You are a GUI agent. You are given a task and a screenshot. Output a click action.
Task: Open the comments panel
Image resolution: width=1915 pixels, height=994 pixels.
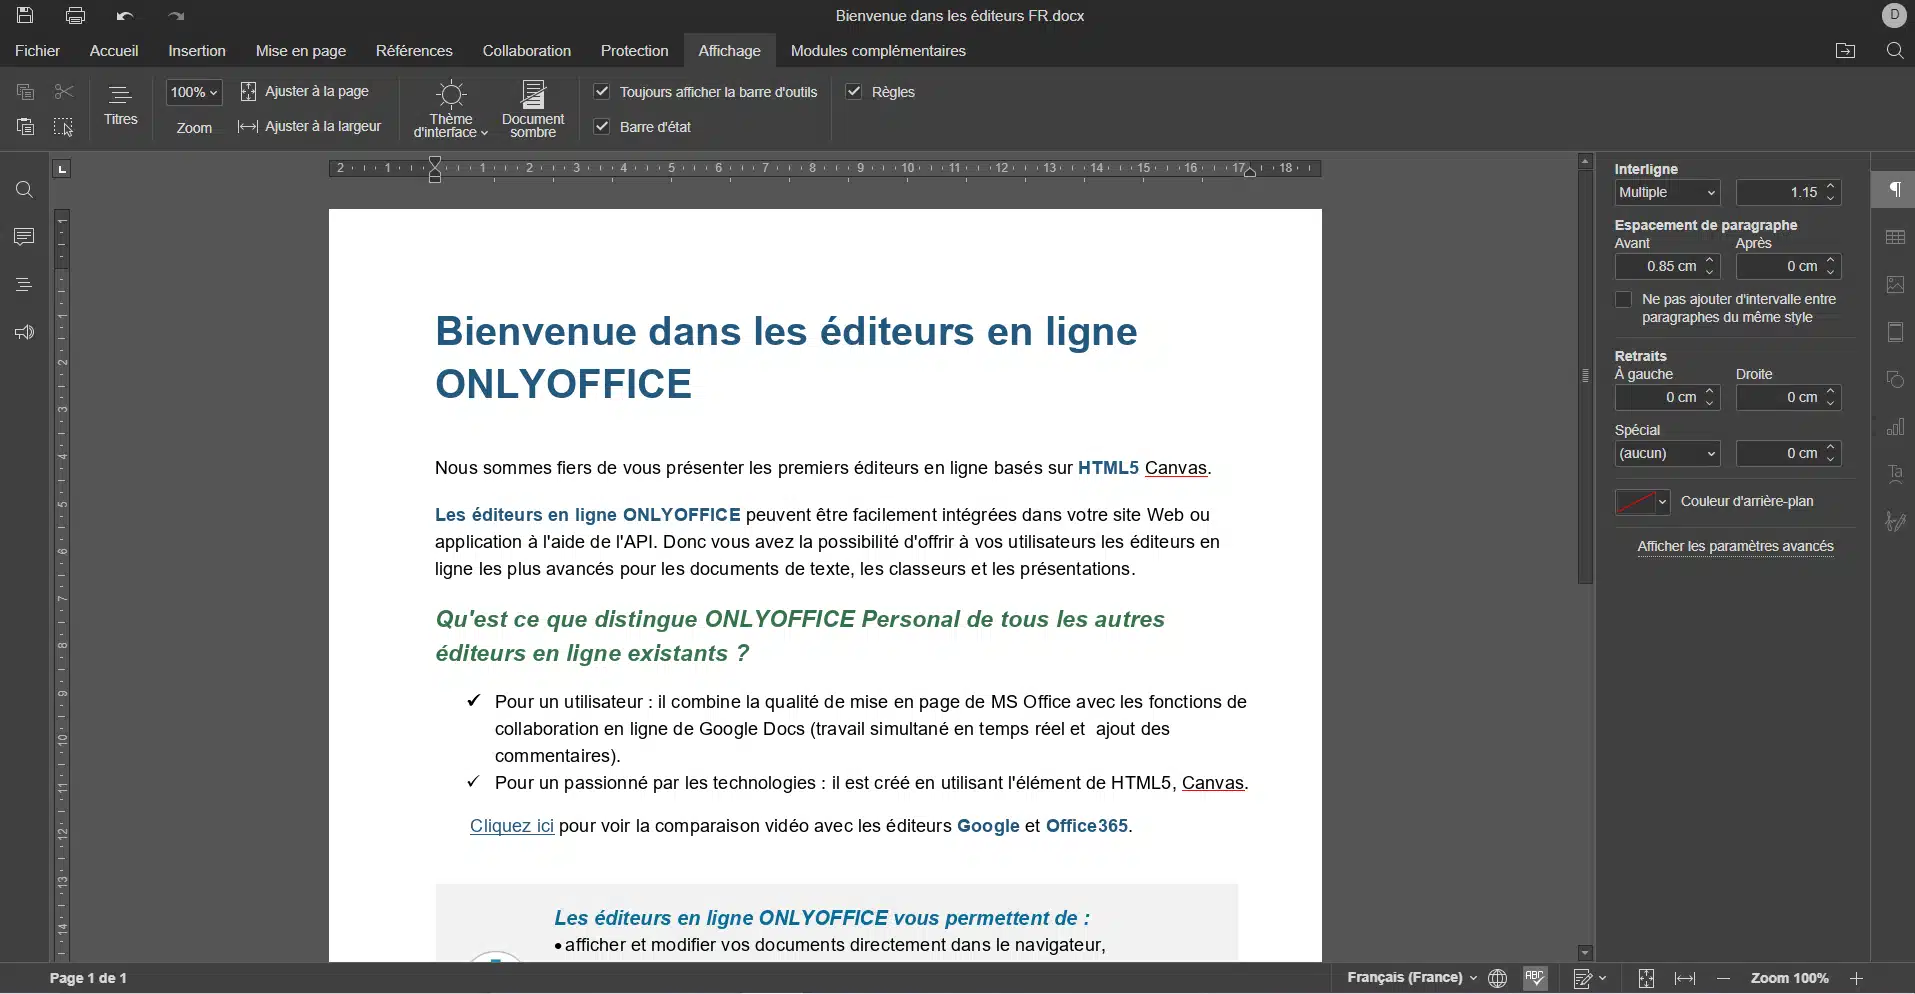(x=25, y=237)
